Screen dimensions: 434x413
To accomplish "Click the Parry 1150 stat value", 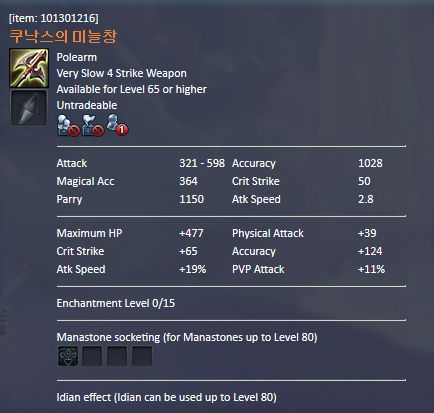I will pos(191,199).
